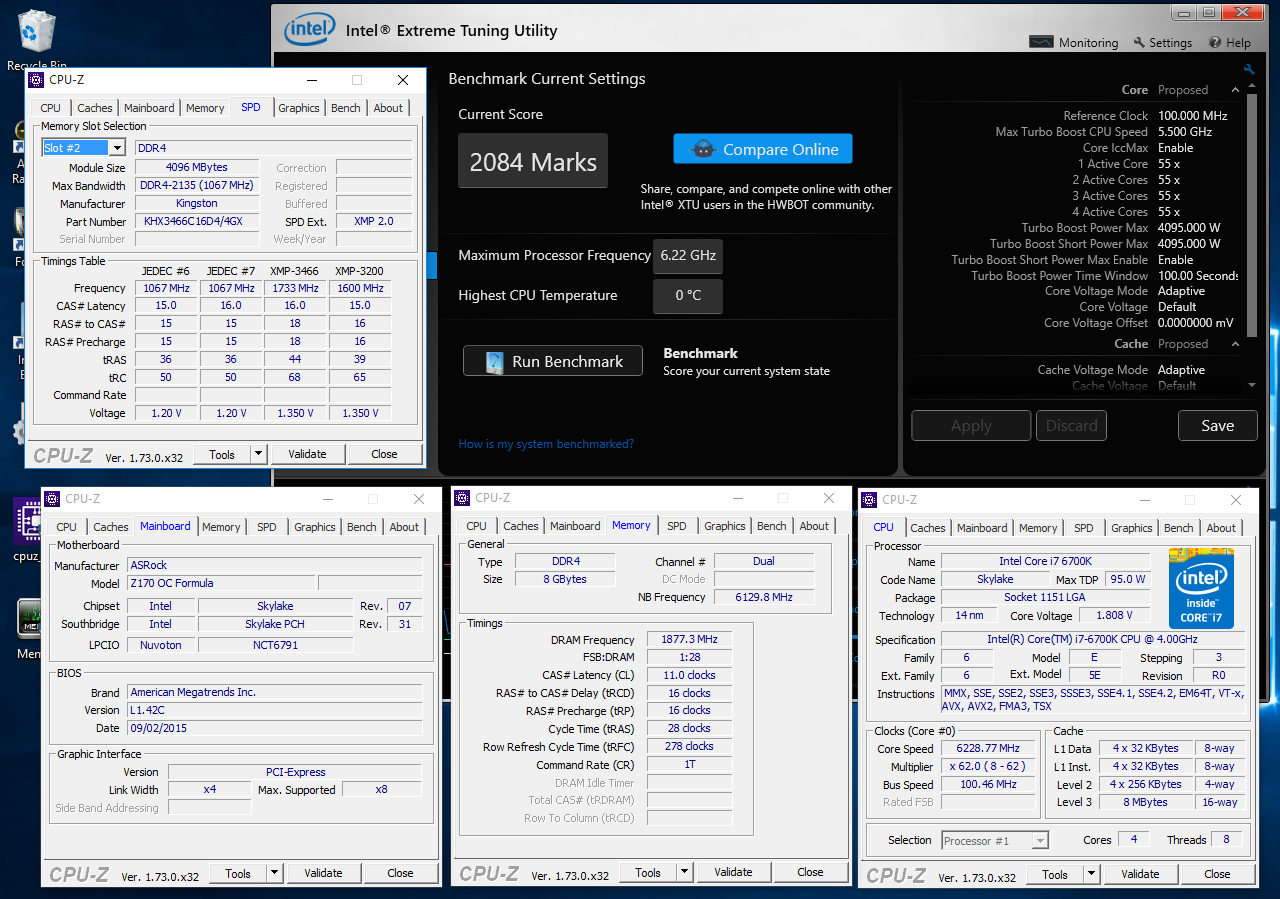Click Close in the SPD window
The image size is (1280, 899).
pos(384,454)
